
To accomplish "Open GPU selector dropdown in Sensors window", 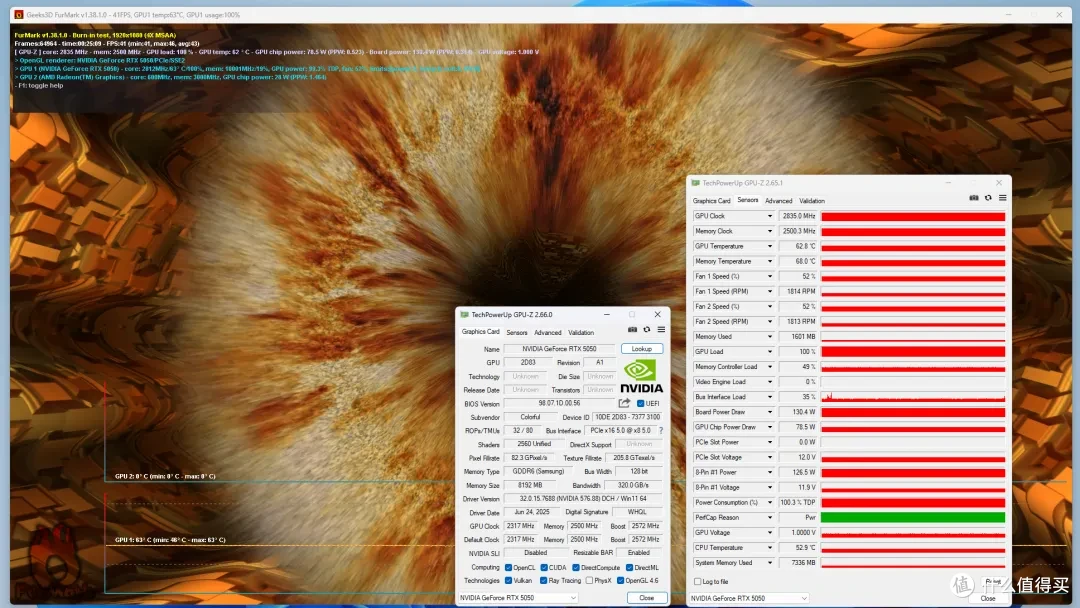I will pyautogui.click(x=749, y=598).
